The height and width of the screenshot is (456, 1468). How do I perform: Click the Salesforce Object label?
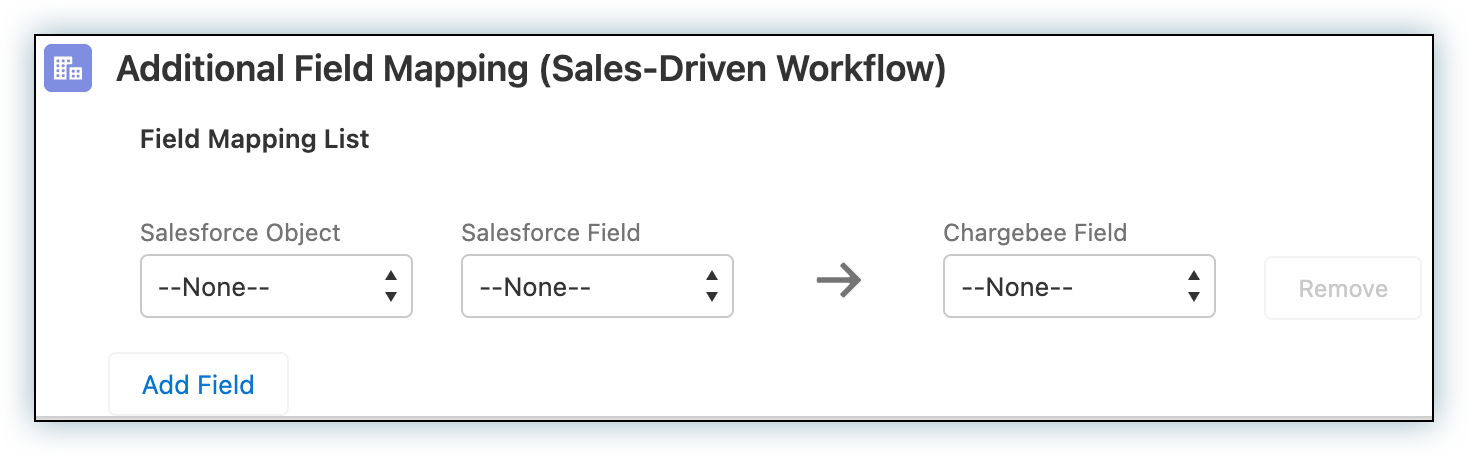pyautogui.click(x=240, y=233)
